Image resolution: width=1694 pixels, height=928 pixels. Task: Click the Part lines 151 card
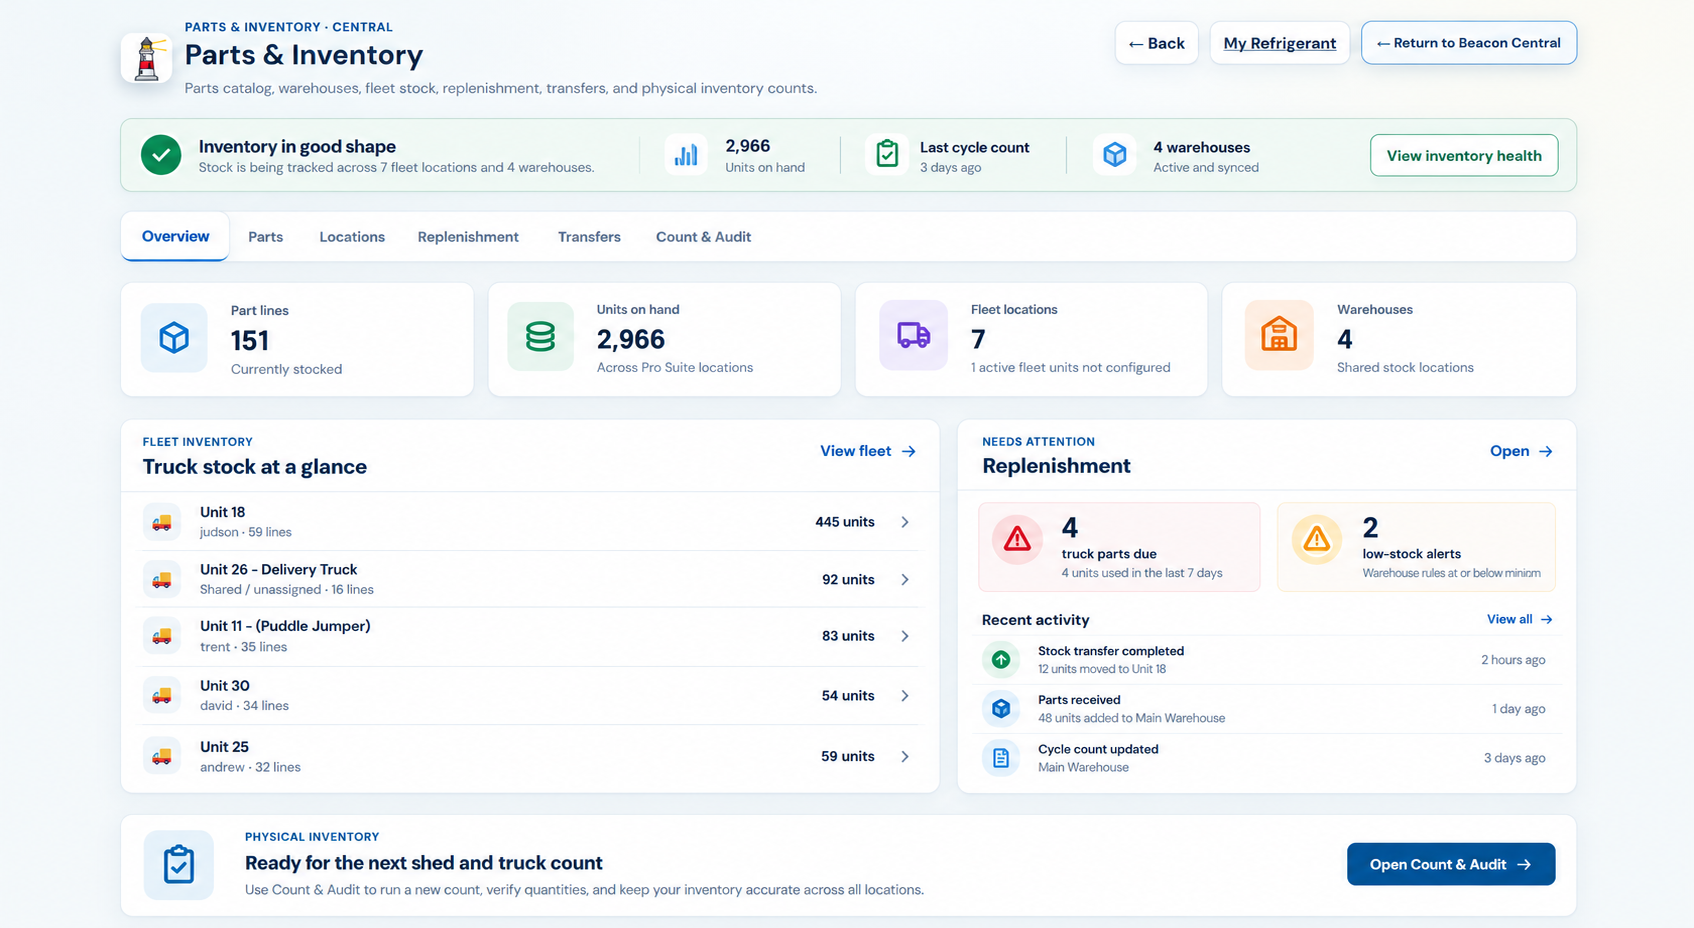(x=297, y=339)
